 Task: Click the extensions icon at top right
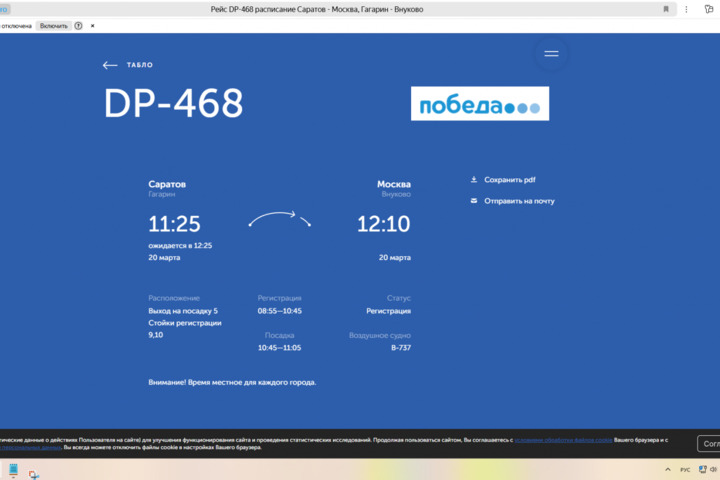(709, 9)
